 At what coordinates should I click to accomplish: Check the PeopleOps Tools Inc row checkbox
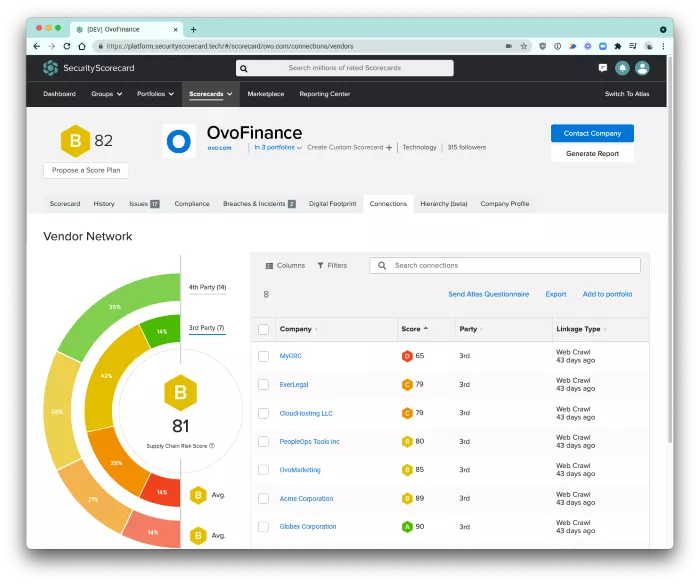pos(263,442)
